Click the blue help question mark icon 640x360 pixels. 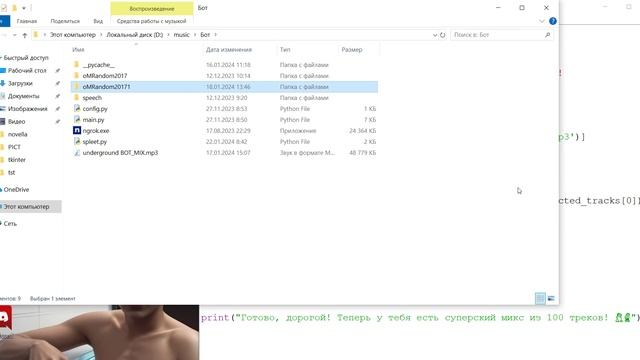(x=553, y=21)
